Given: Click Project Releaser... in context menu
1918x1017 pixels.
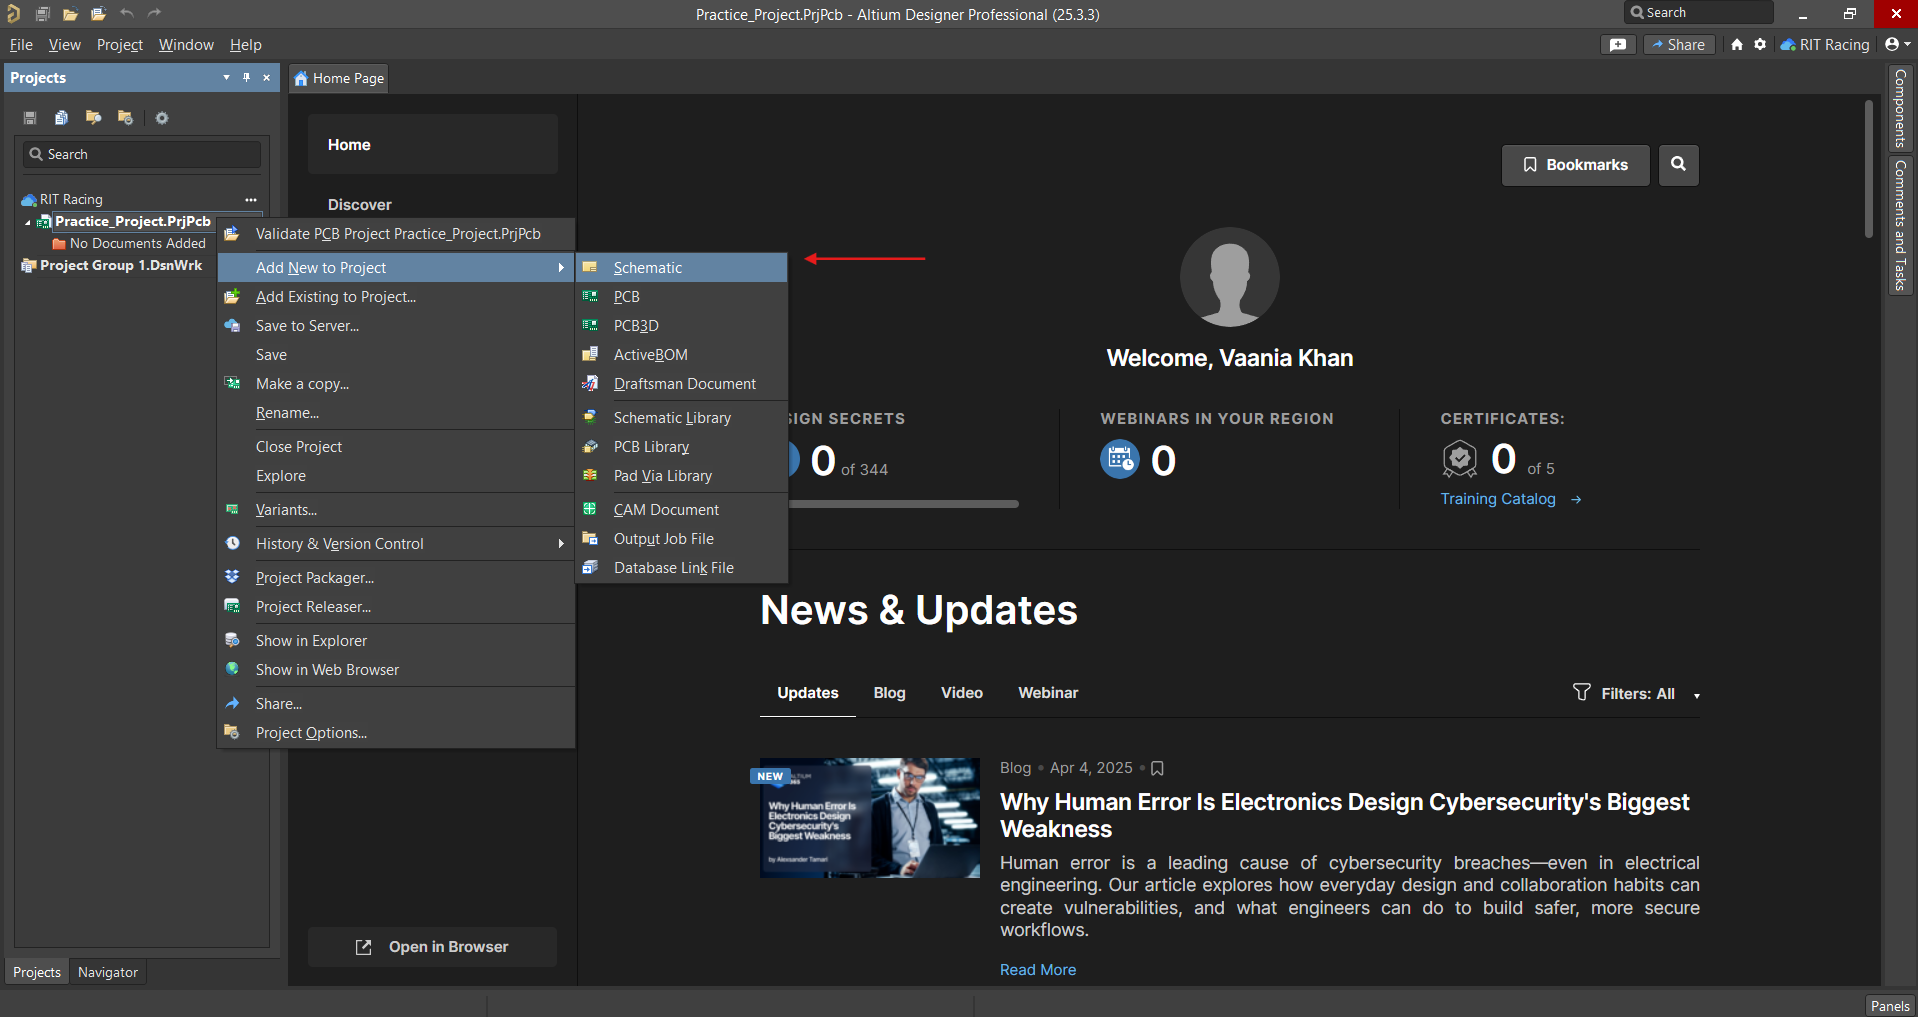Looking at the screenshot, I should point(396,607).
